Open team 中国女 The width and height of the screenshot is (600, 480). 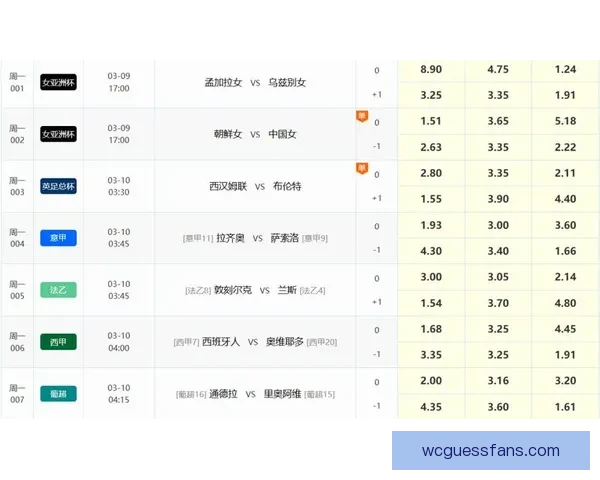coord(282,134)
